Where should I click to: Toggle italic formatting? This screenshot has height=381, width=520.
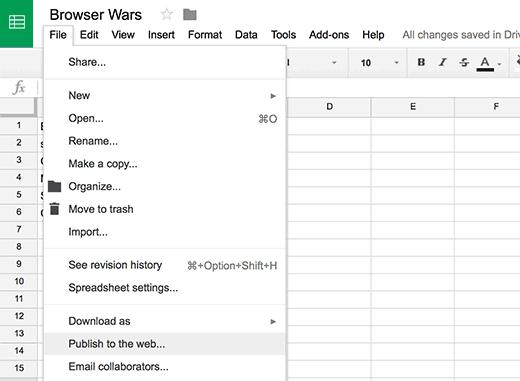coord(443,62)
